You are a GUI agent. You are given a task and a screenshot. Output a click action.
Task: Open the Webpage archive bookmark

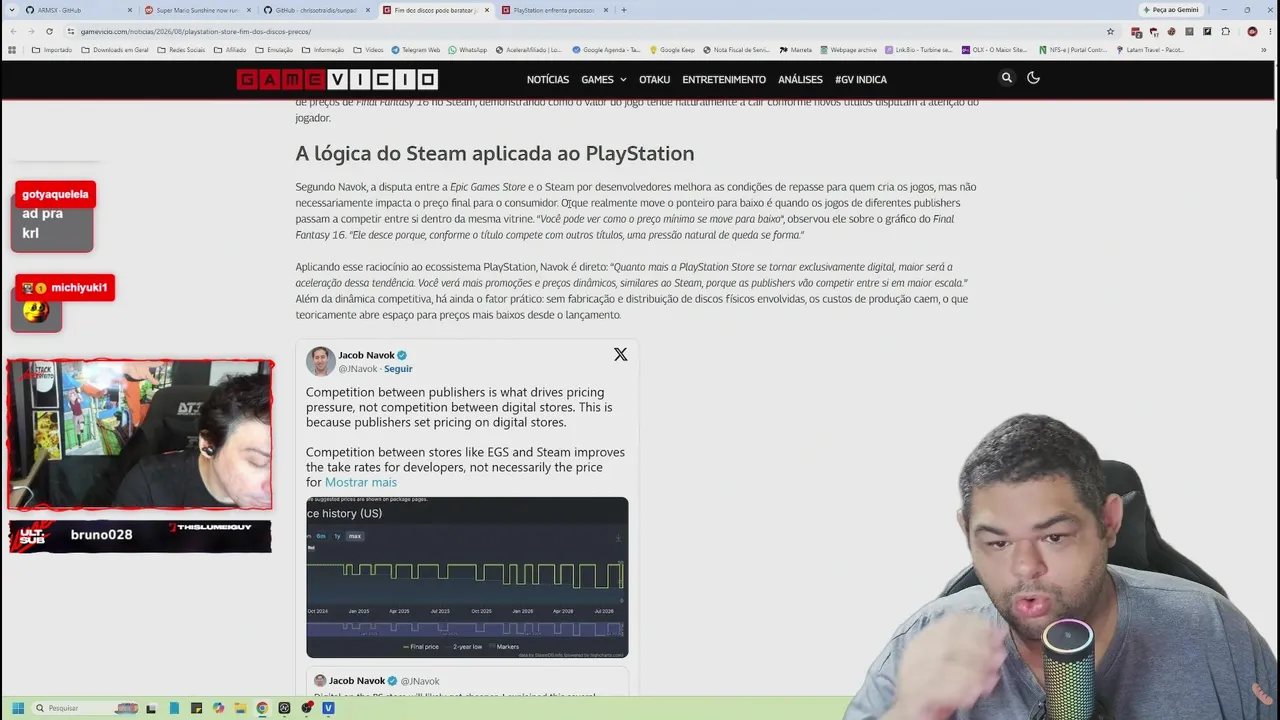(x=848, y=49)
